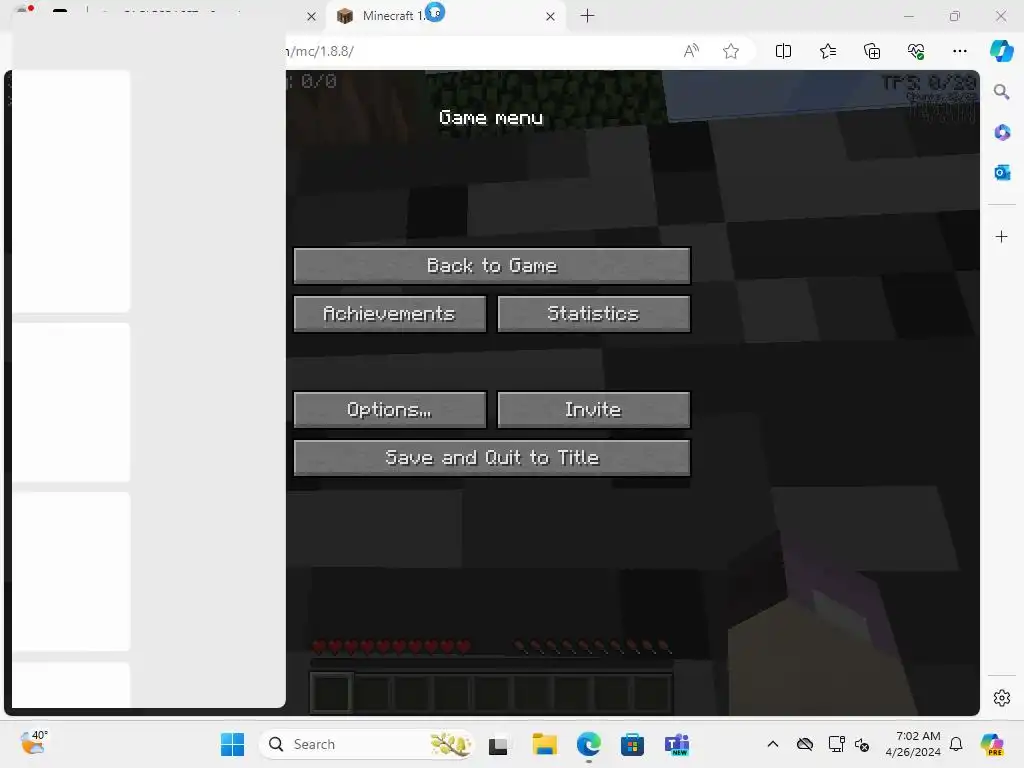Open the notifications bell

coord(956,744)
